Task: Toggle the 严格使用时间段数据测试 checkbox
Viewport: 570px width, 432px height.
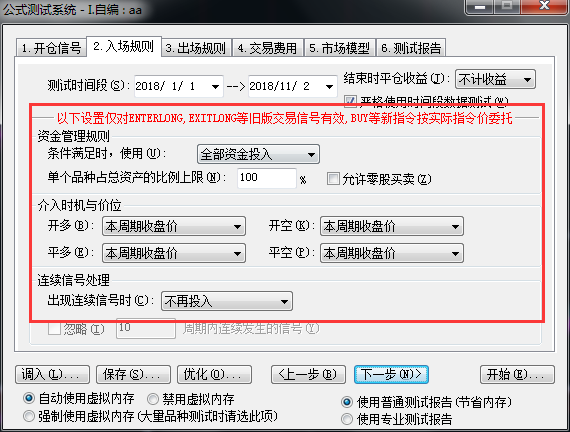Action: coord(350,101)
